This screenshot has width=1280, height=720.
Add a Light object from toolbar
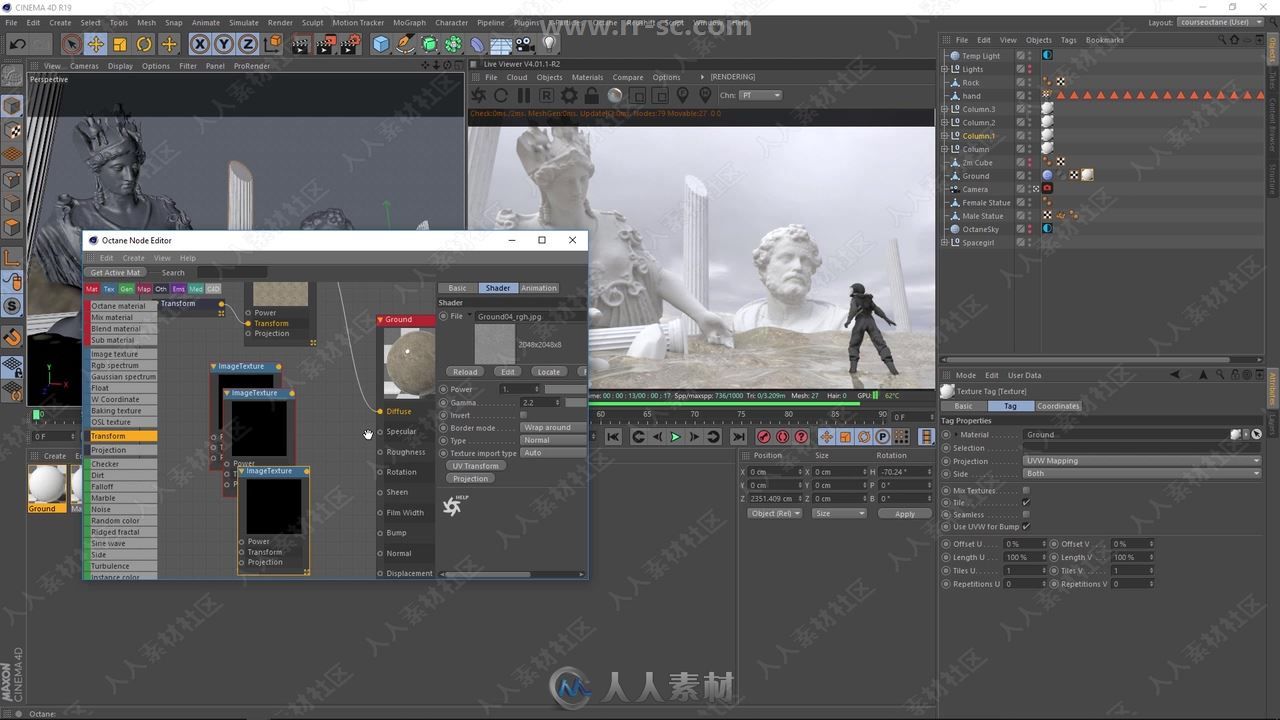(549, 44)
